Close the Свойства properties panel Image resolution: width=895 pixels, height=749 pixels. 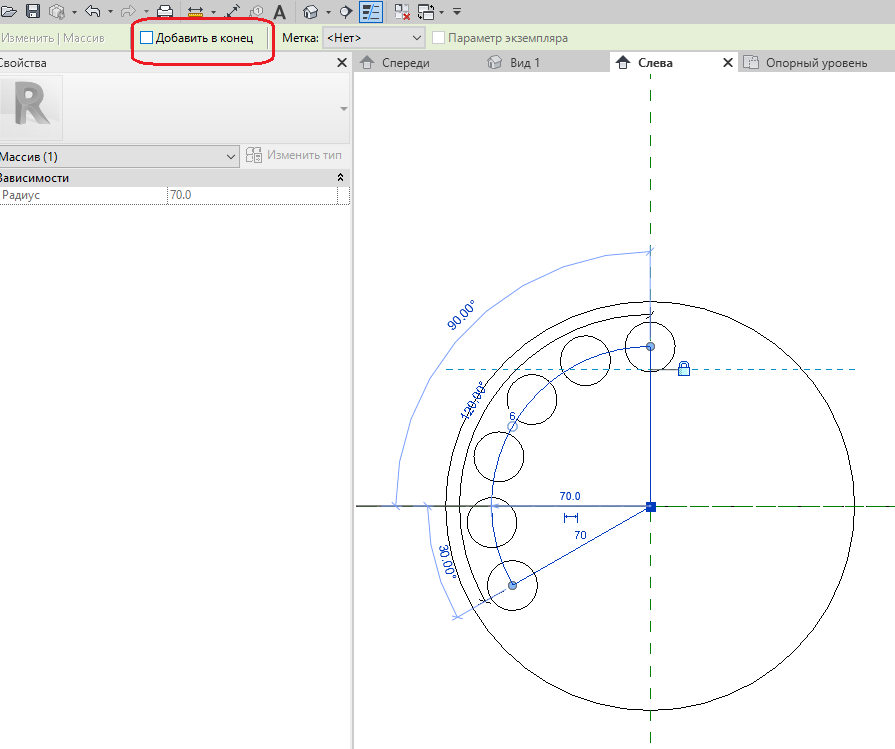coord(342,63)
